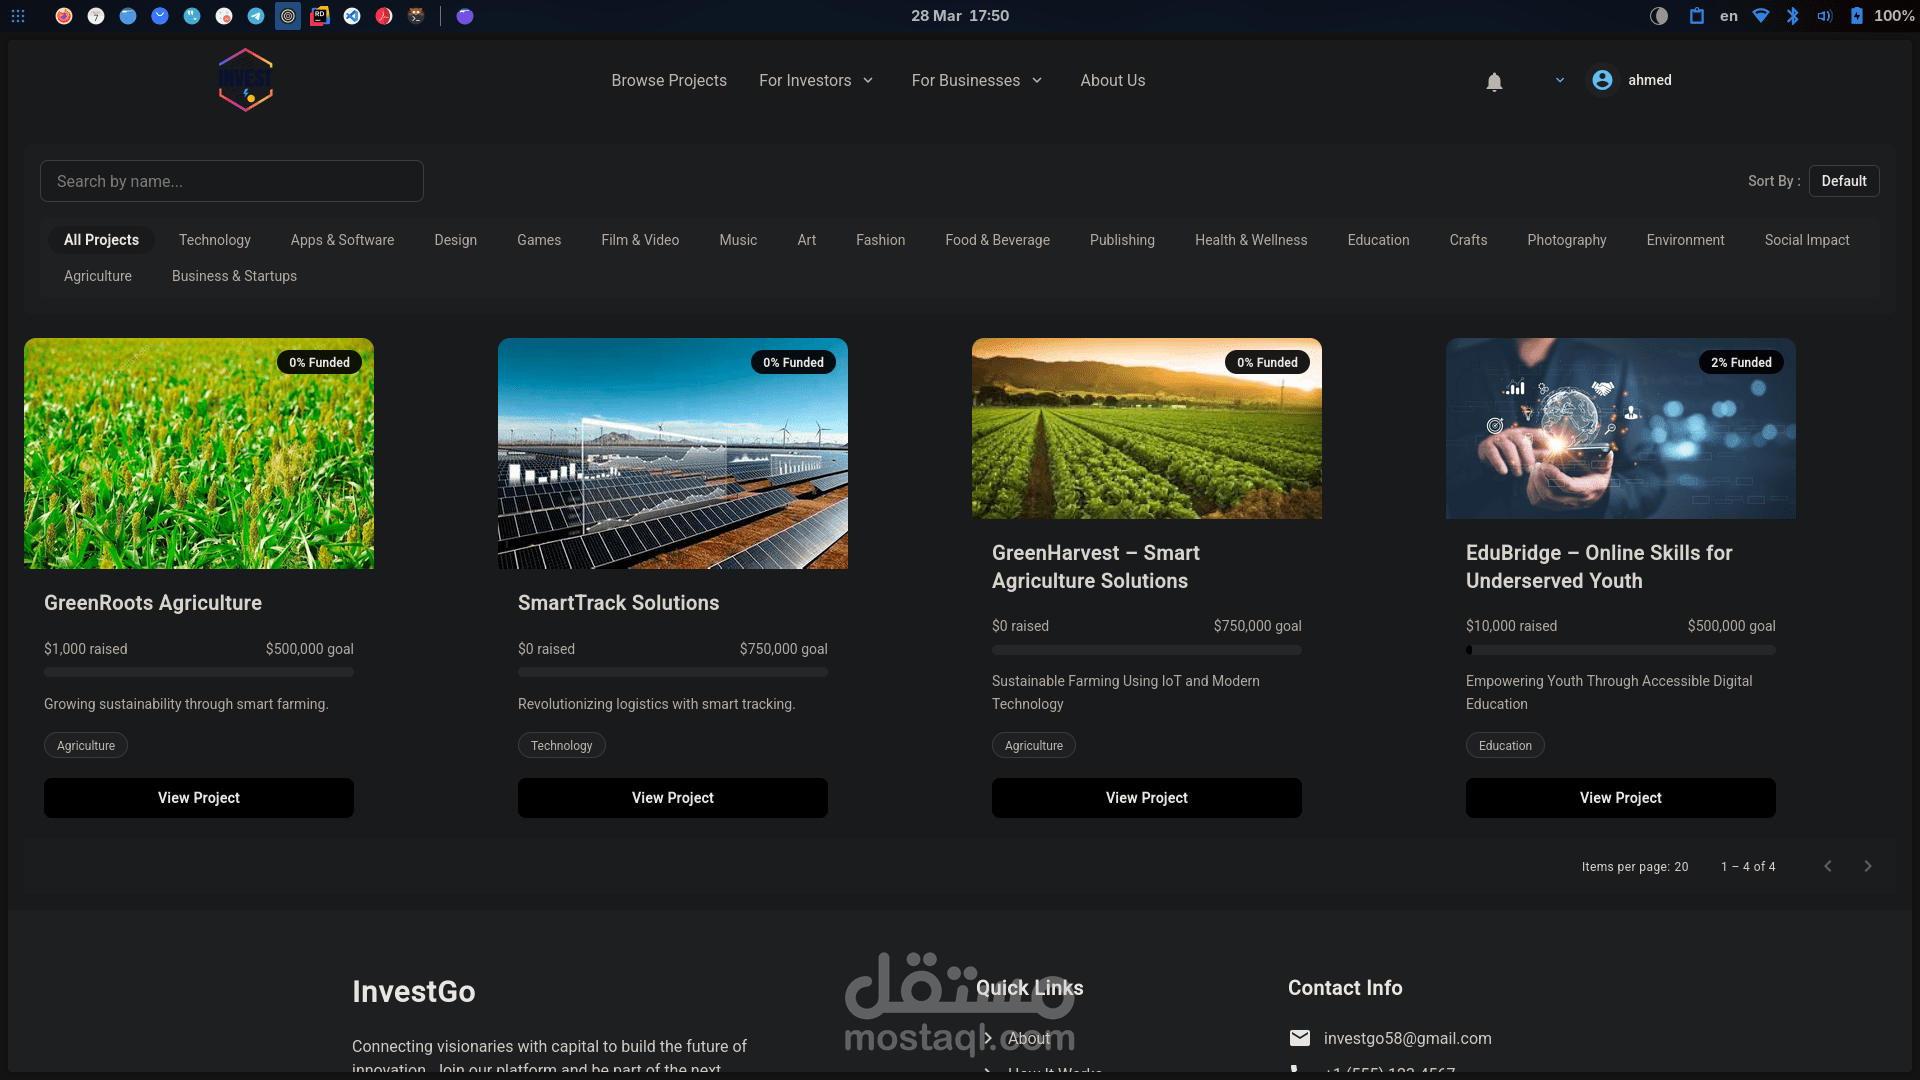Click the funding progress bar on SmartTrack Solutions
The image size is (1920, 1080).
[x=672, y=672]
